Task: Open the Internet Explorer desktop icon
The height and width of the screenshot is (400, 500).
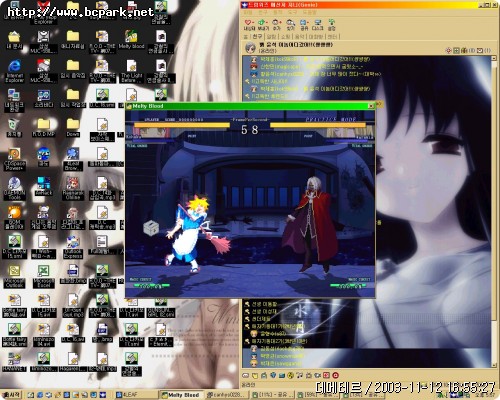Action: (x=14, y=71)
